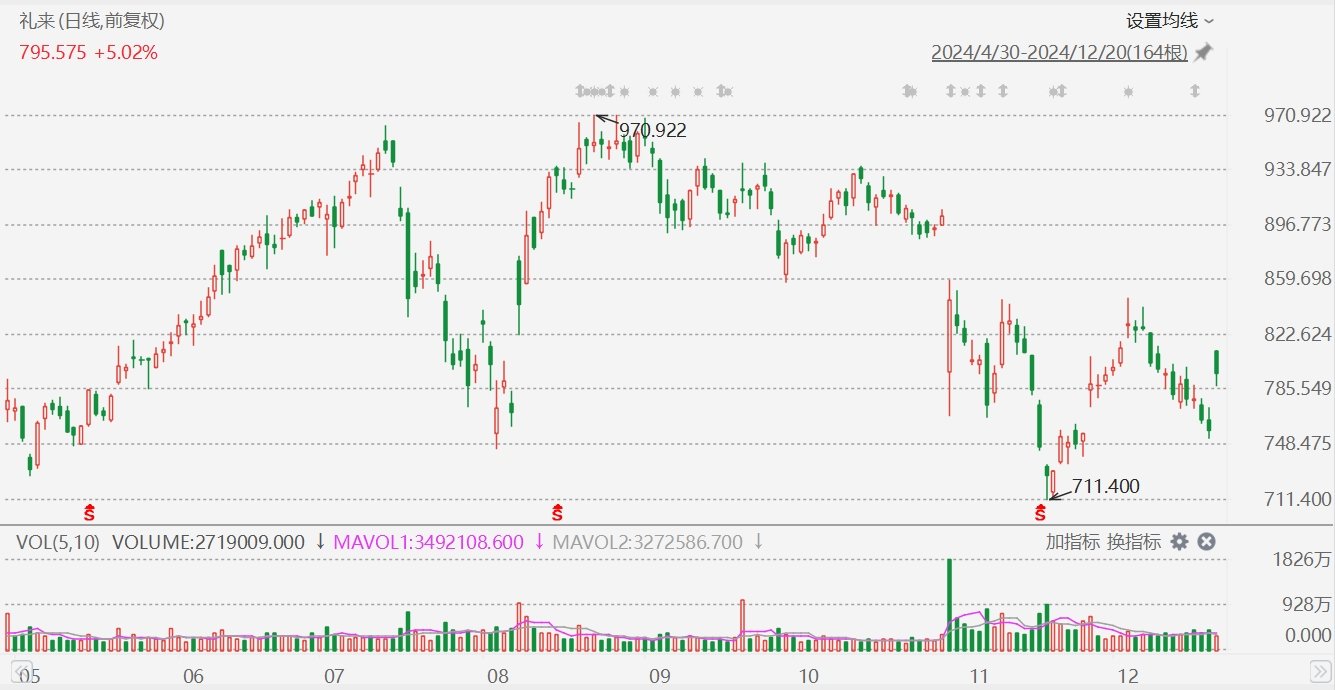1335x690 pixels.
Task: Click 加指标 to add an indicator
Action: (x=1073, y=542)
